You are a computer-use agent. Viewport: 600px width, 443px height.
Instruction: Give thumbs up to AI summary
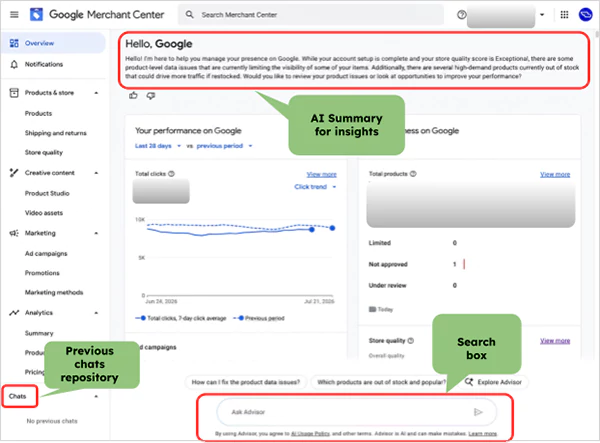133,95
